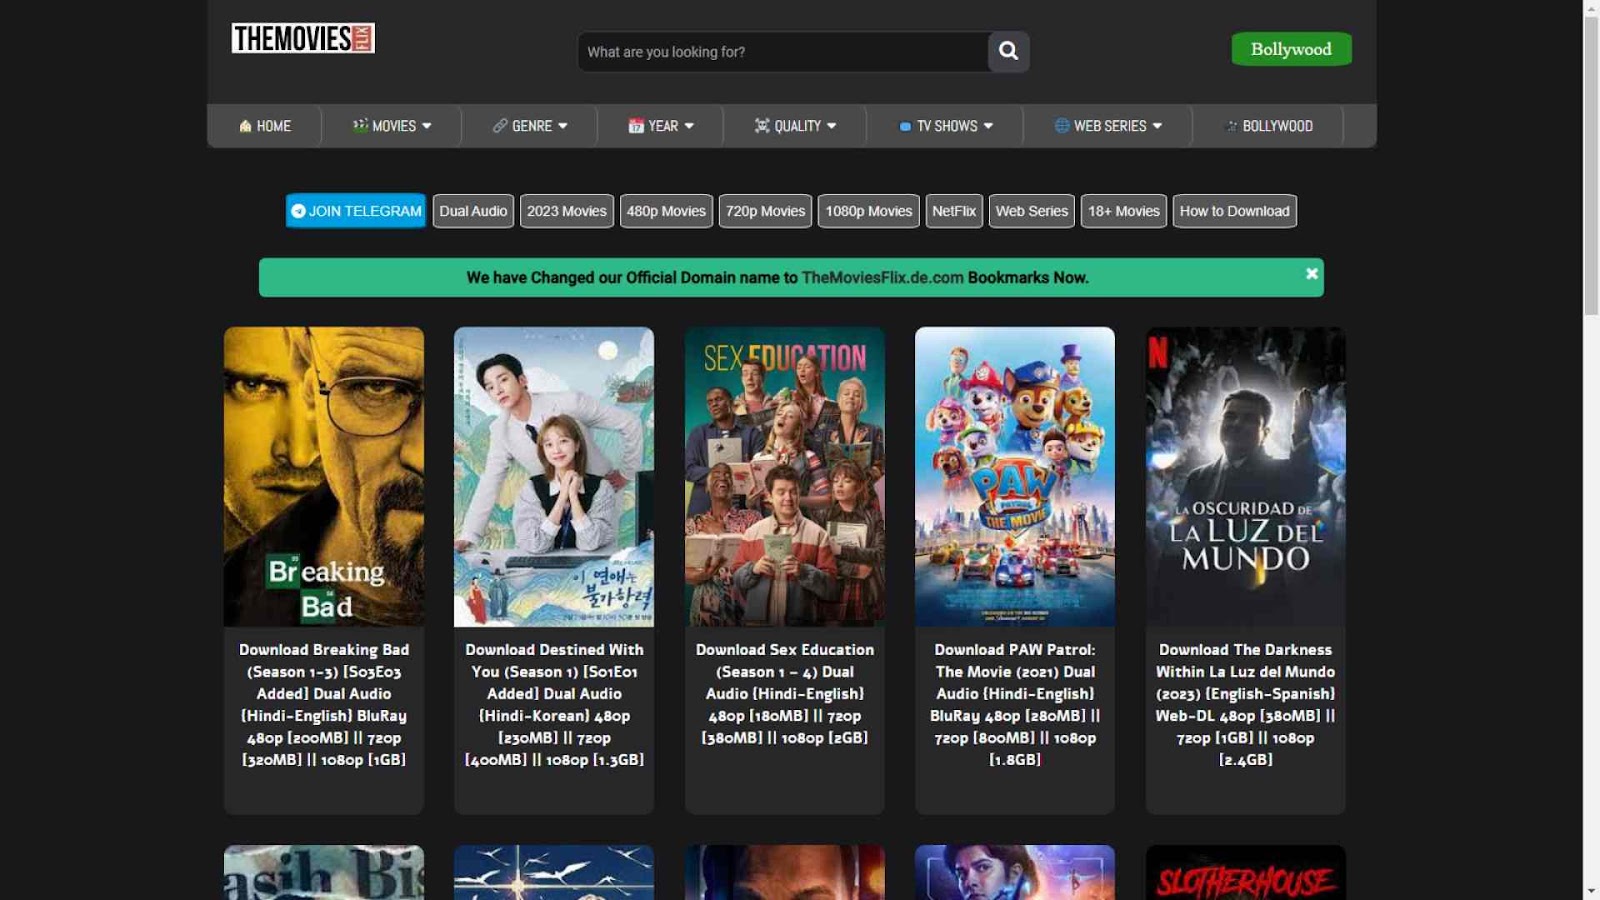Open the WEB SERIES menu label
Image resolution: width=1600 pixels, height=900 pixels.
click(1110, 126)
